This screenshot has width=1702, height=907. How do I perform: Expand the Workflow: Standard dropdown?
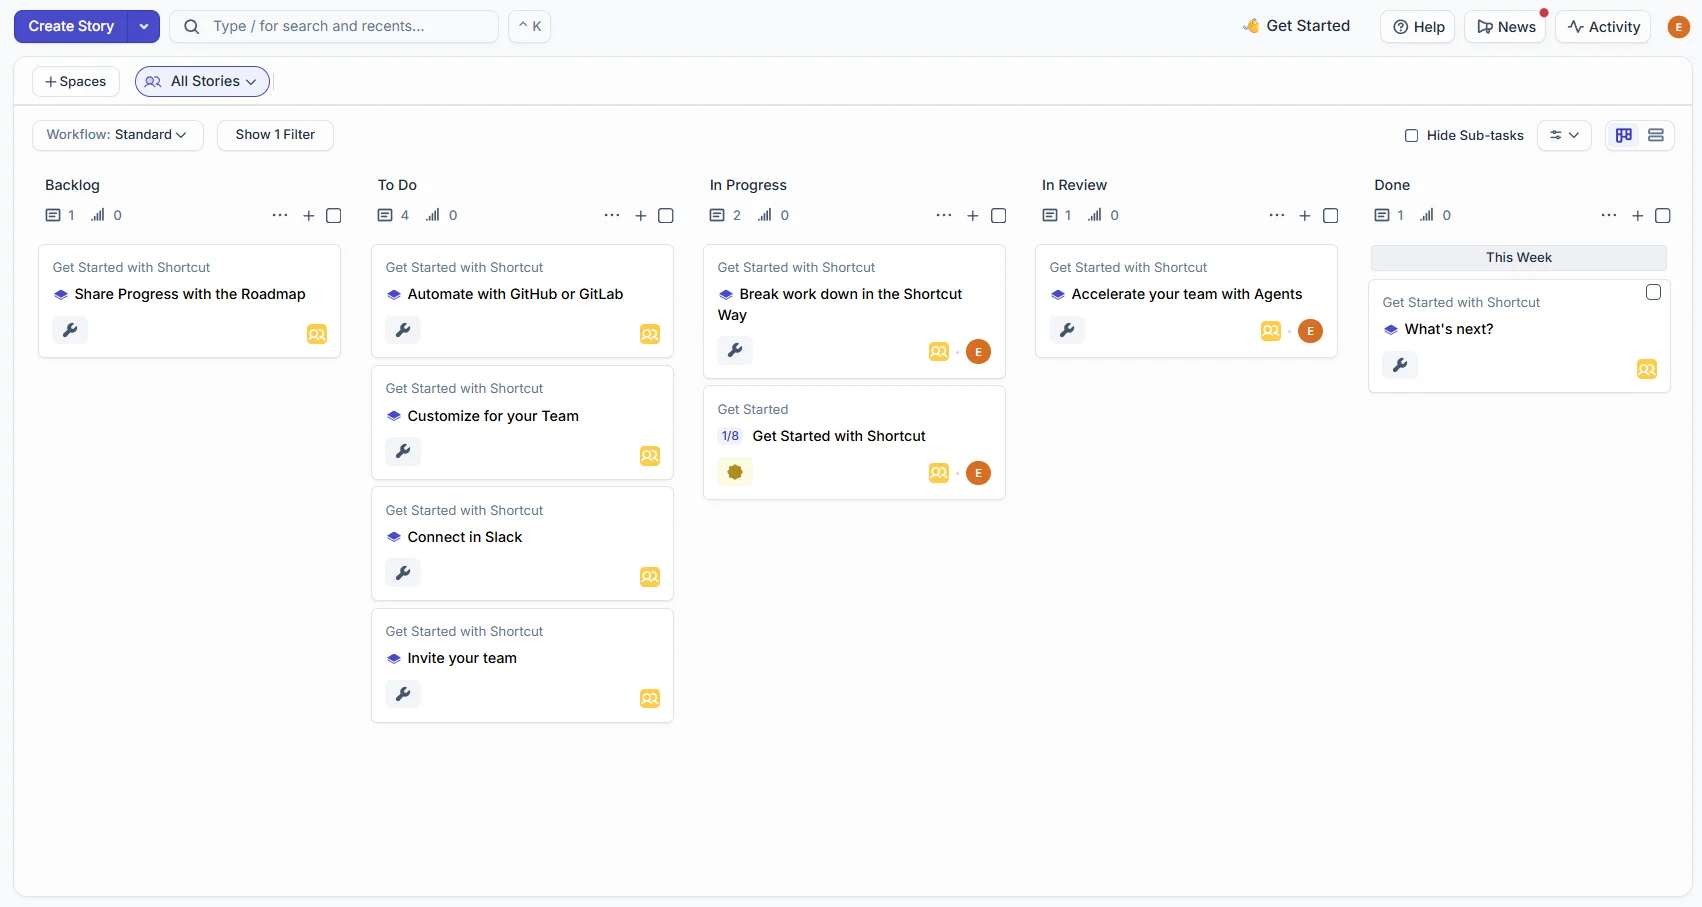(x=117, y=135)
